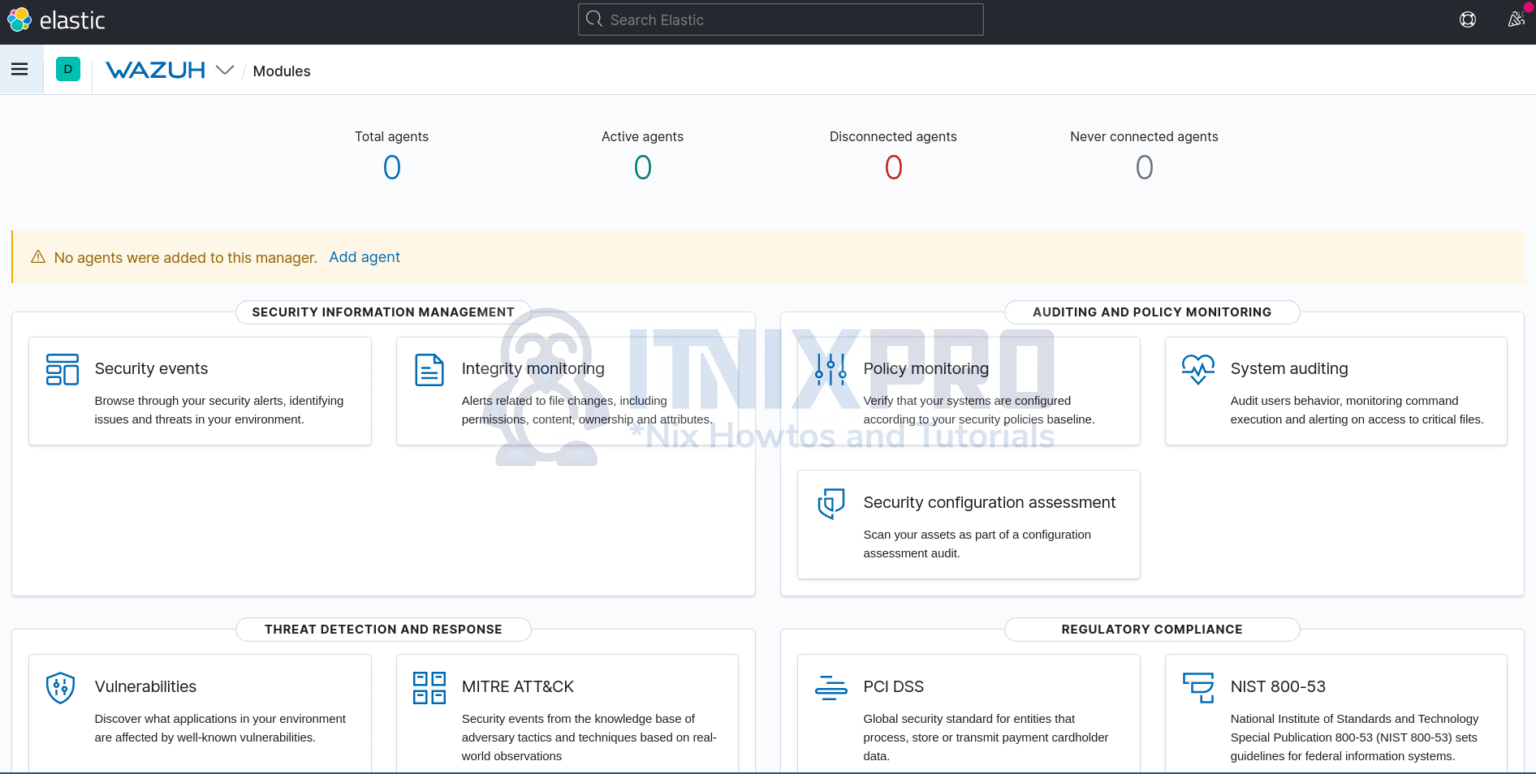Screen dimensions: 1536x774
Task: Click the 'Scan your assets' description
Action: pos(977,544)
